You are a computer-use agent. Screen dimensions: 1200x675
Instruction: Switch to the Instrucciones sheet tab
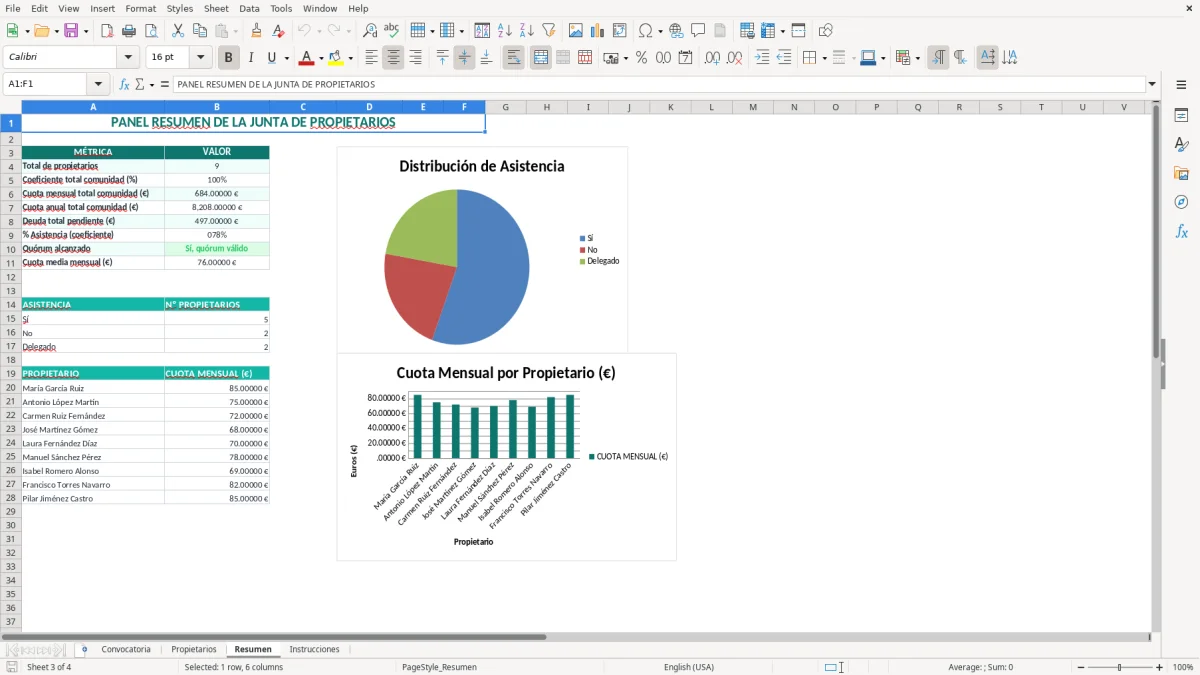tap(314, 649)
